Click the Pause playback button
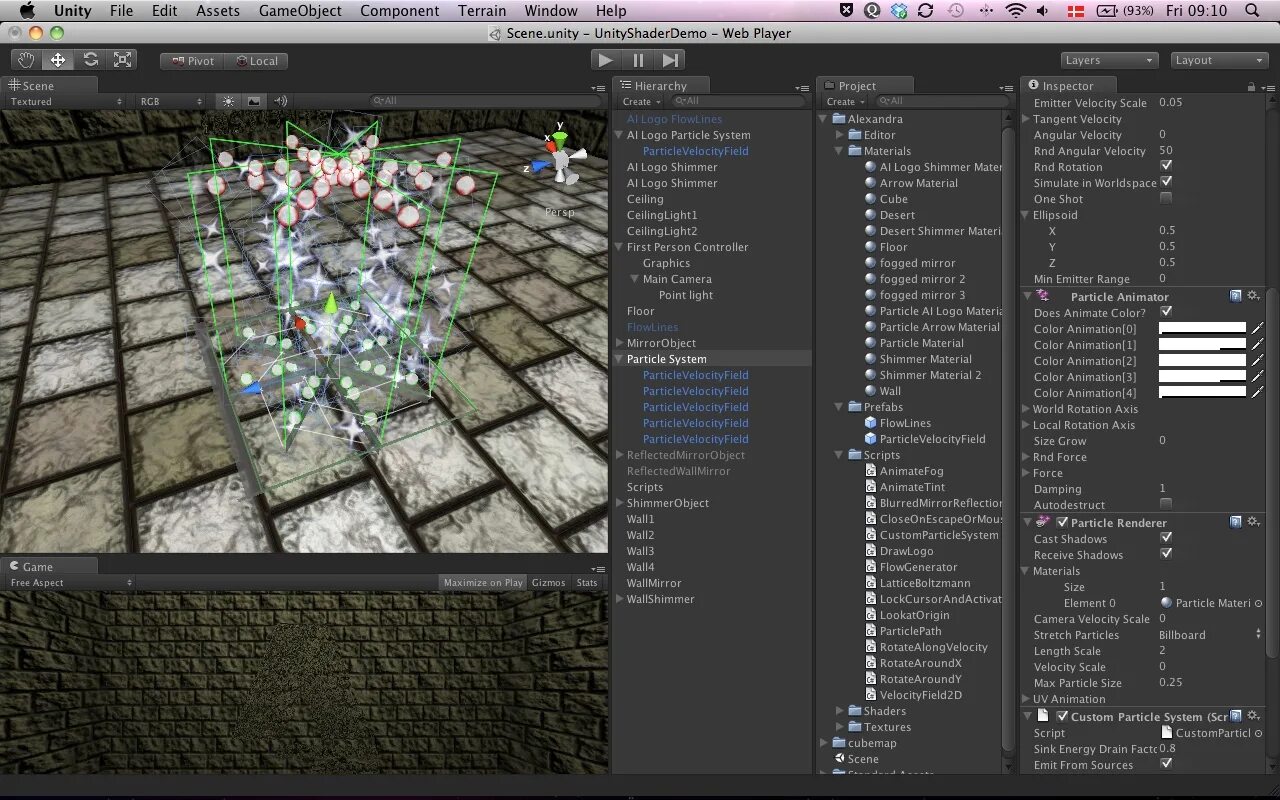Image resolution: width=1280 pixels, height=800 pixels. coord(638,60)
